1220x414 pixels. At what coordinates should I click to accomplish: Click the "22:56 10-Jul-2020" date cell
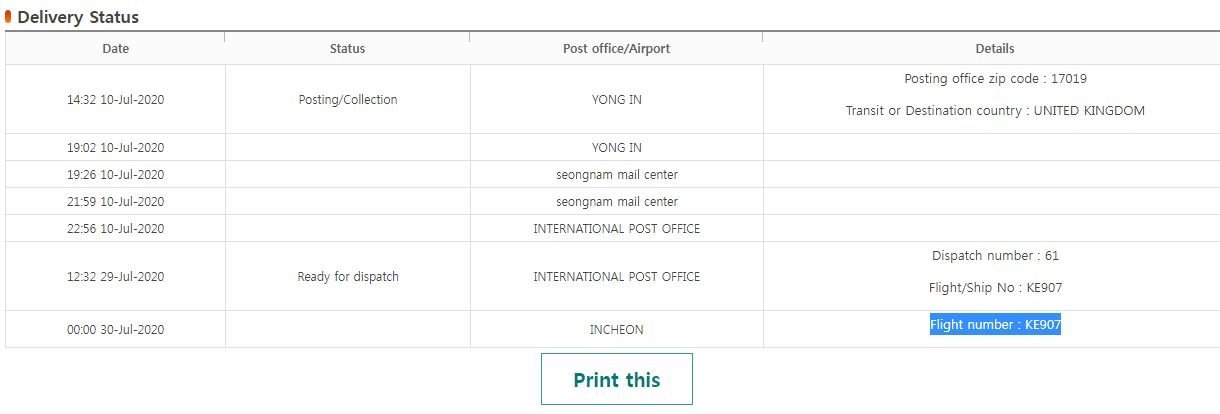pos(115,229)
